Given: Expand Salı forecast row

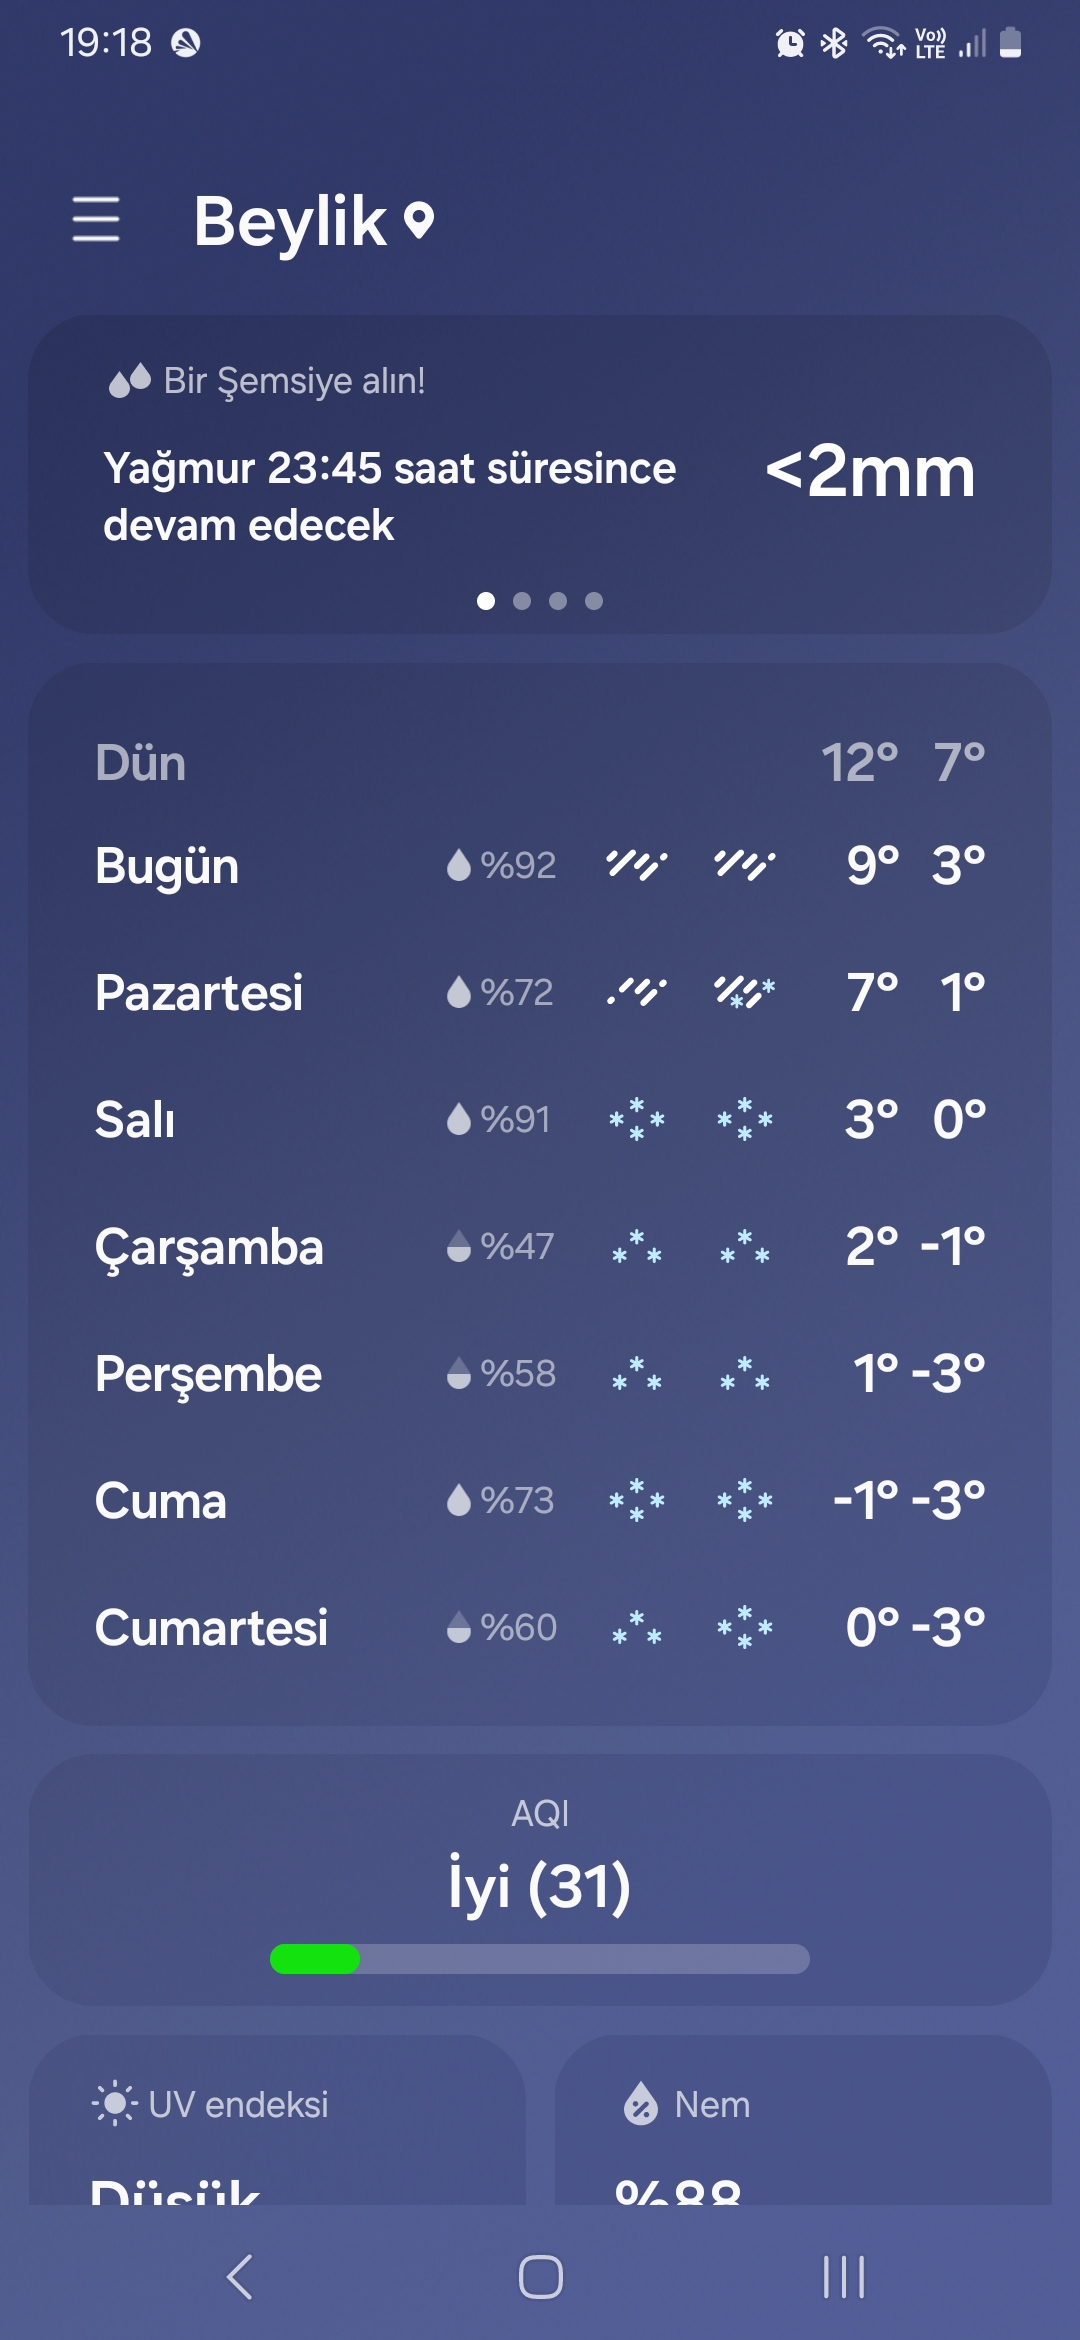Looking at the screenshot, I should click(540, 1119).
